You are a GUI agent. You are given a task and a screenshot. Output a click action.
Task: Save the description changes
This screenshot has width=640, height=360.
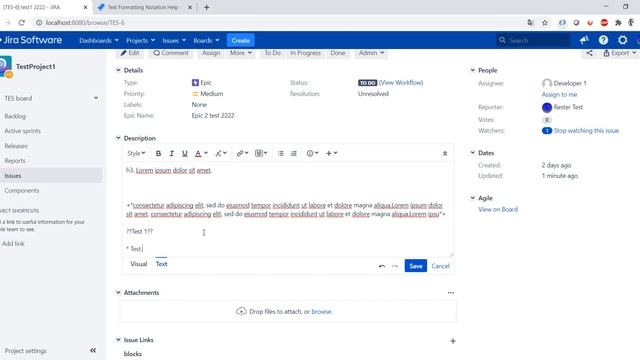[416, 266]
